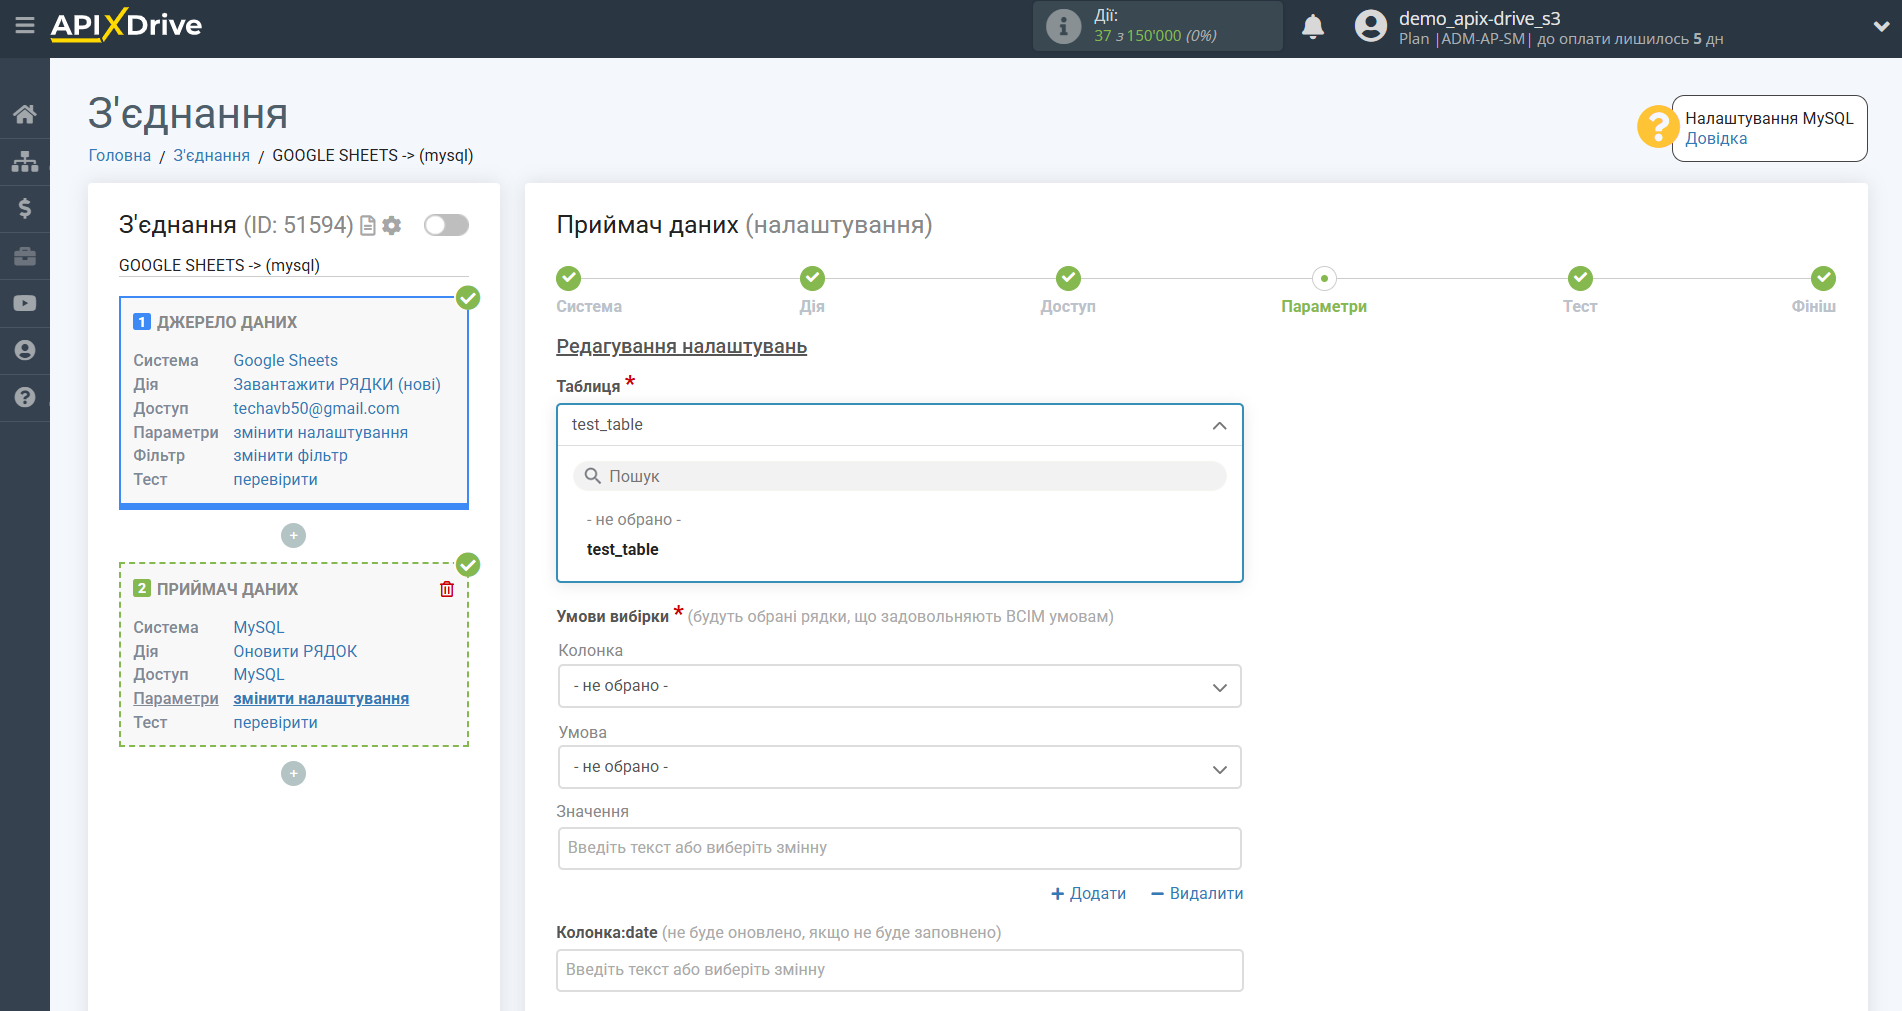The image size is (1902, 1011).
Task: Click the Значення input field
Action: pos(899,848)
